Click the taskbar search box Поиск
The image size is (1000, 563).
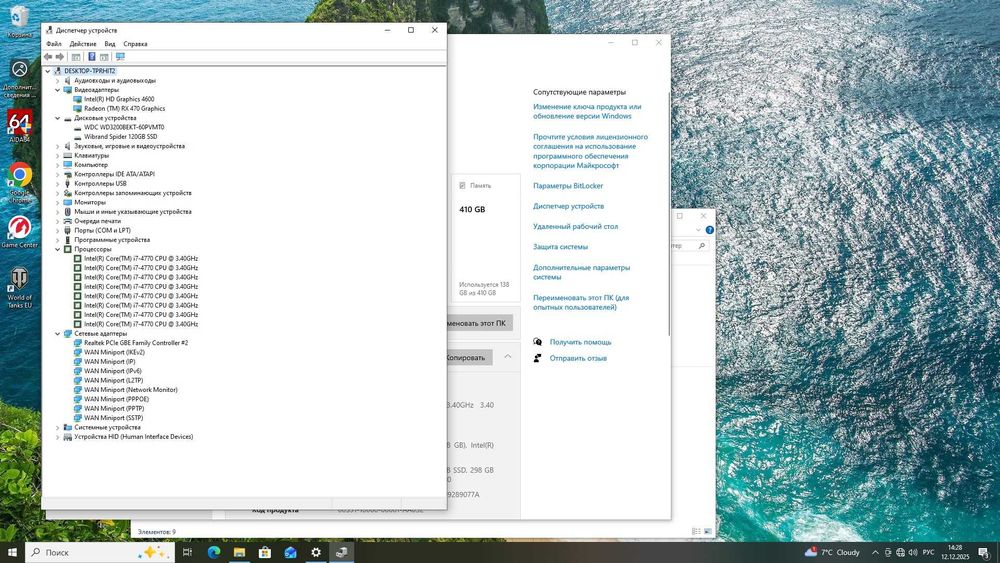click(x=99, y=552)
